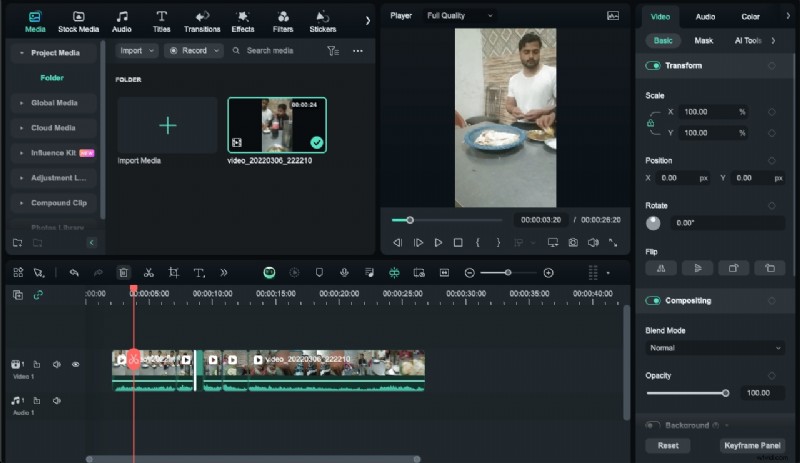Add text with the timeline Text tool

tap(199, 273)
